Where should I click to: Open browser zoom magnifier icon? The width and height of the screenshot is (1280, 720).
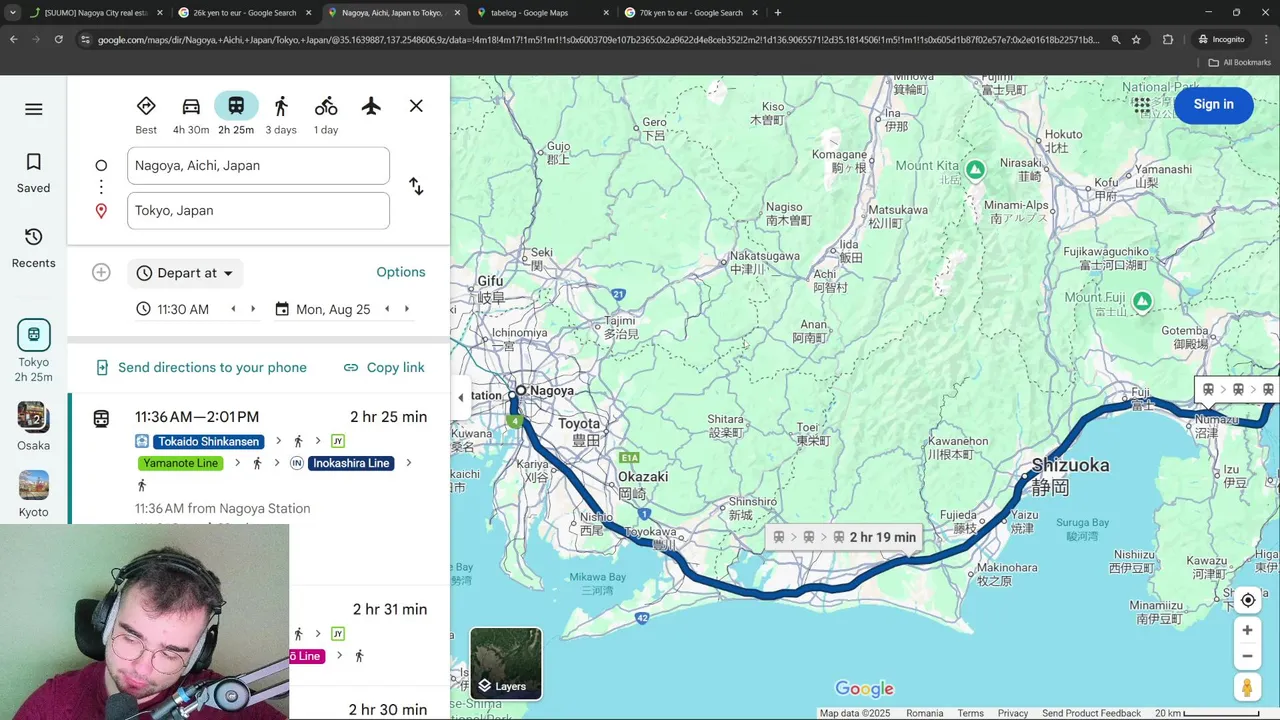[x=1115, y=40]
